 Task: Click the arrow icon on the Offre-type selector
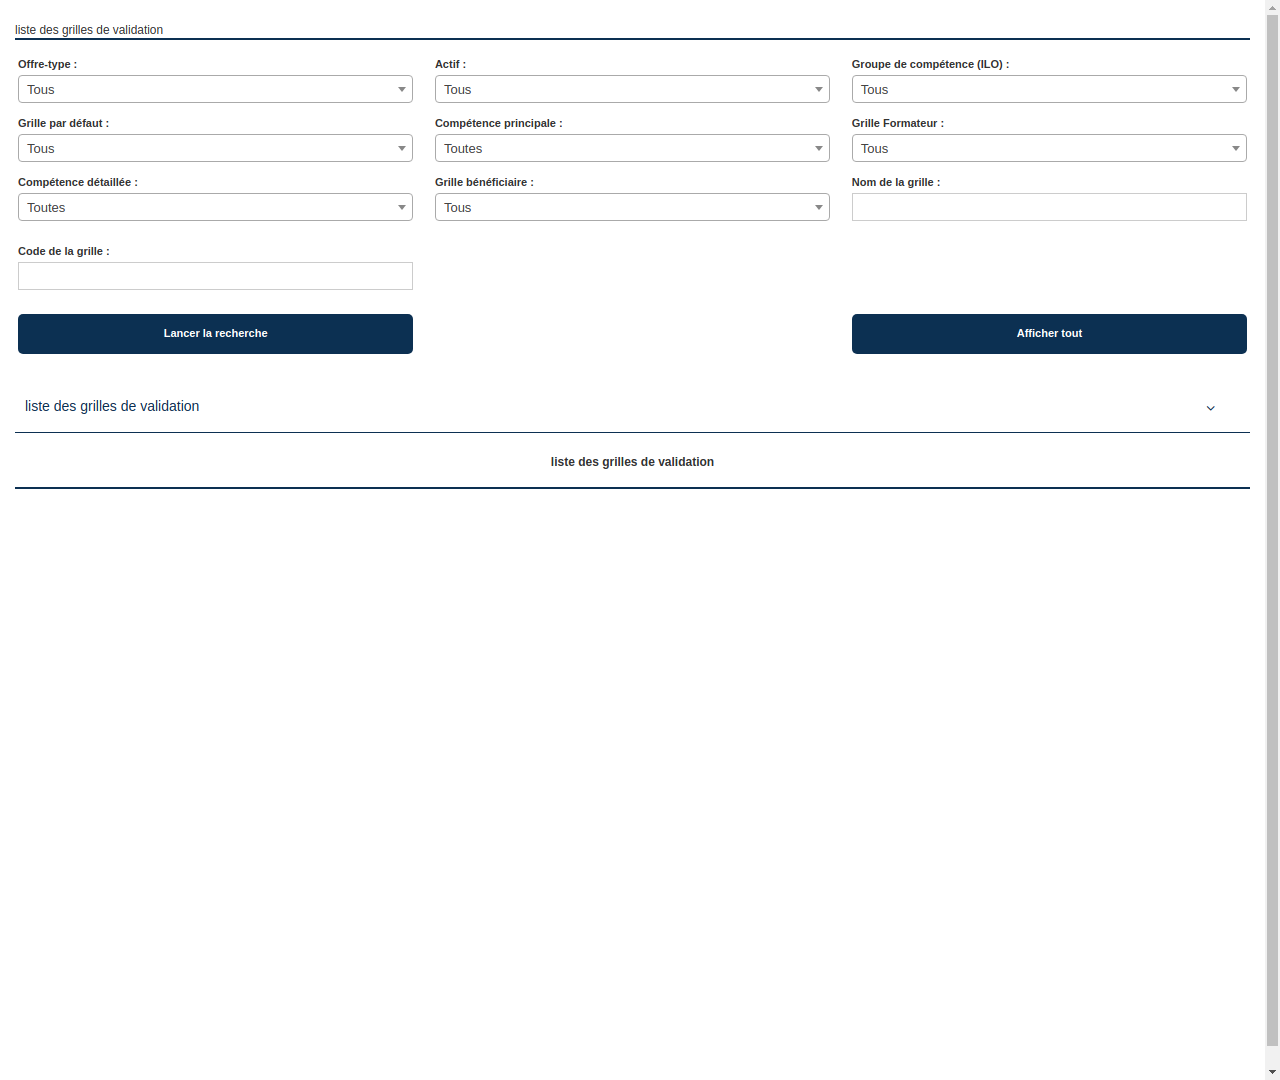(x=402, y=89)
